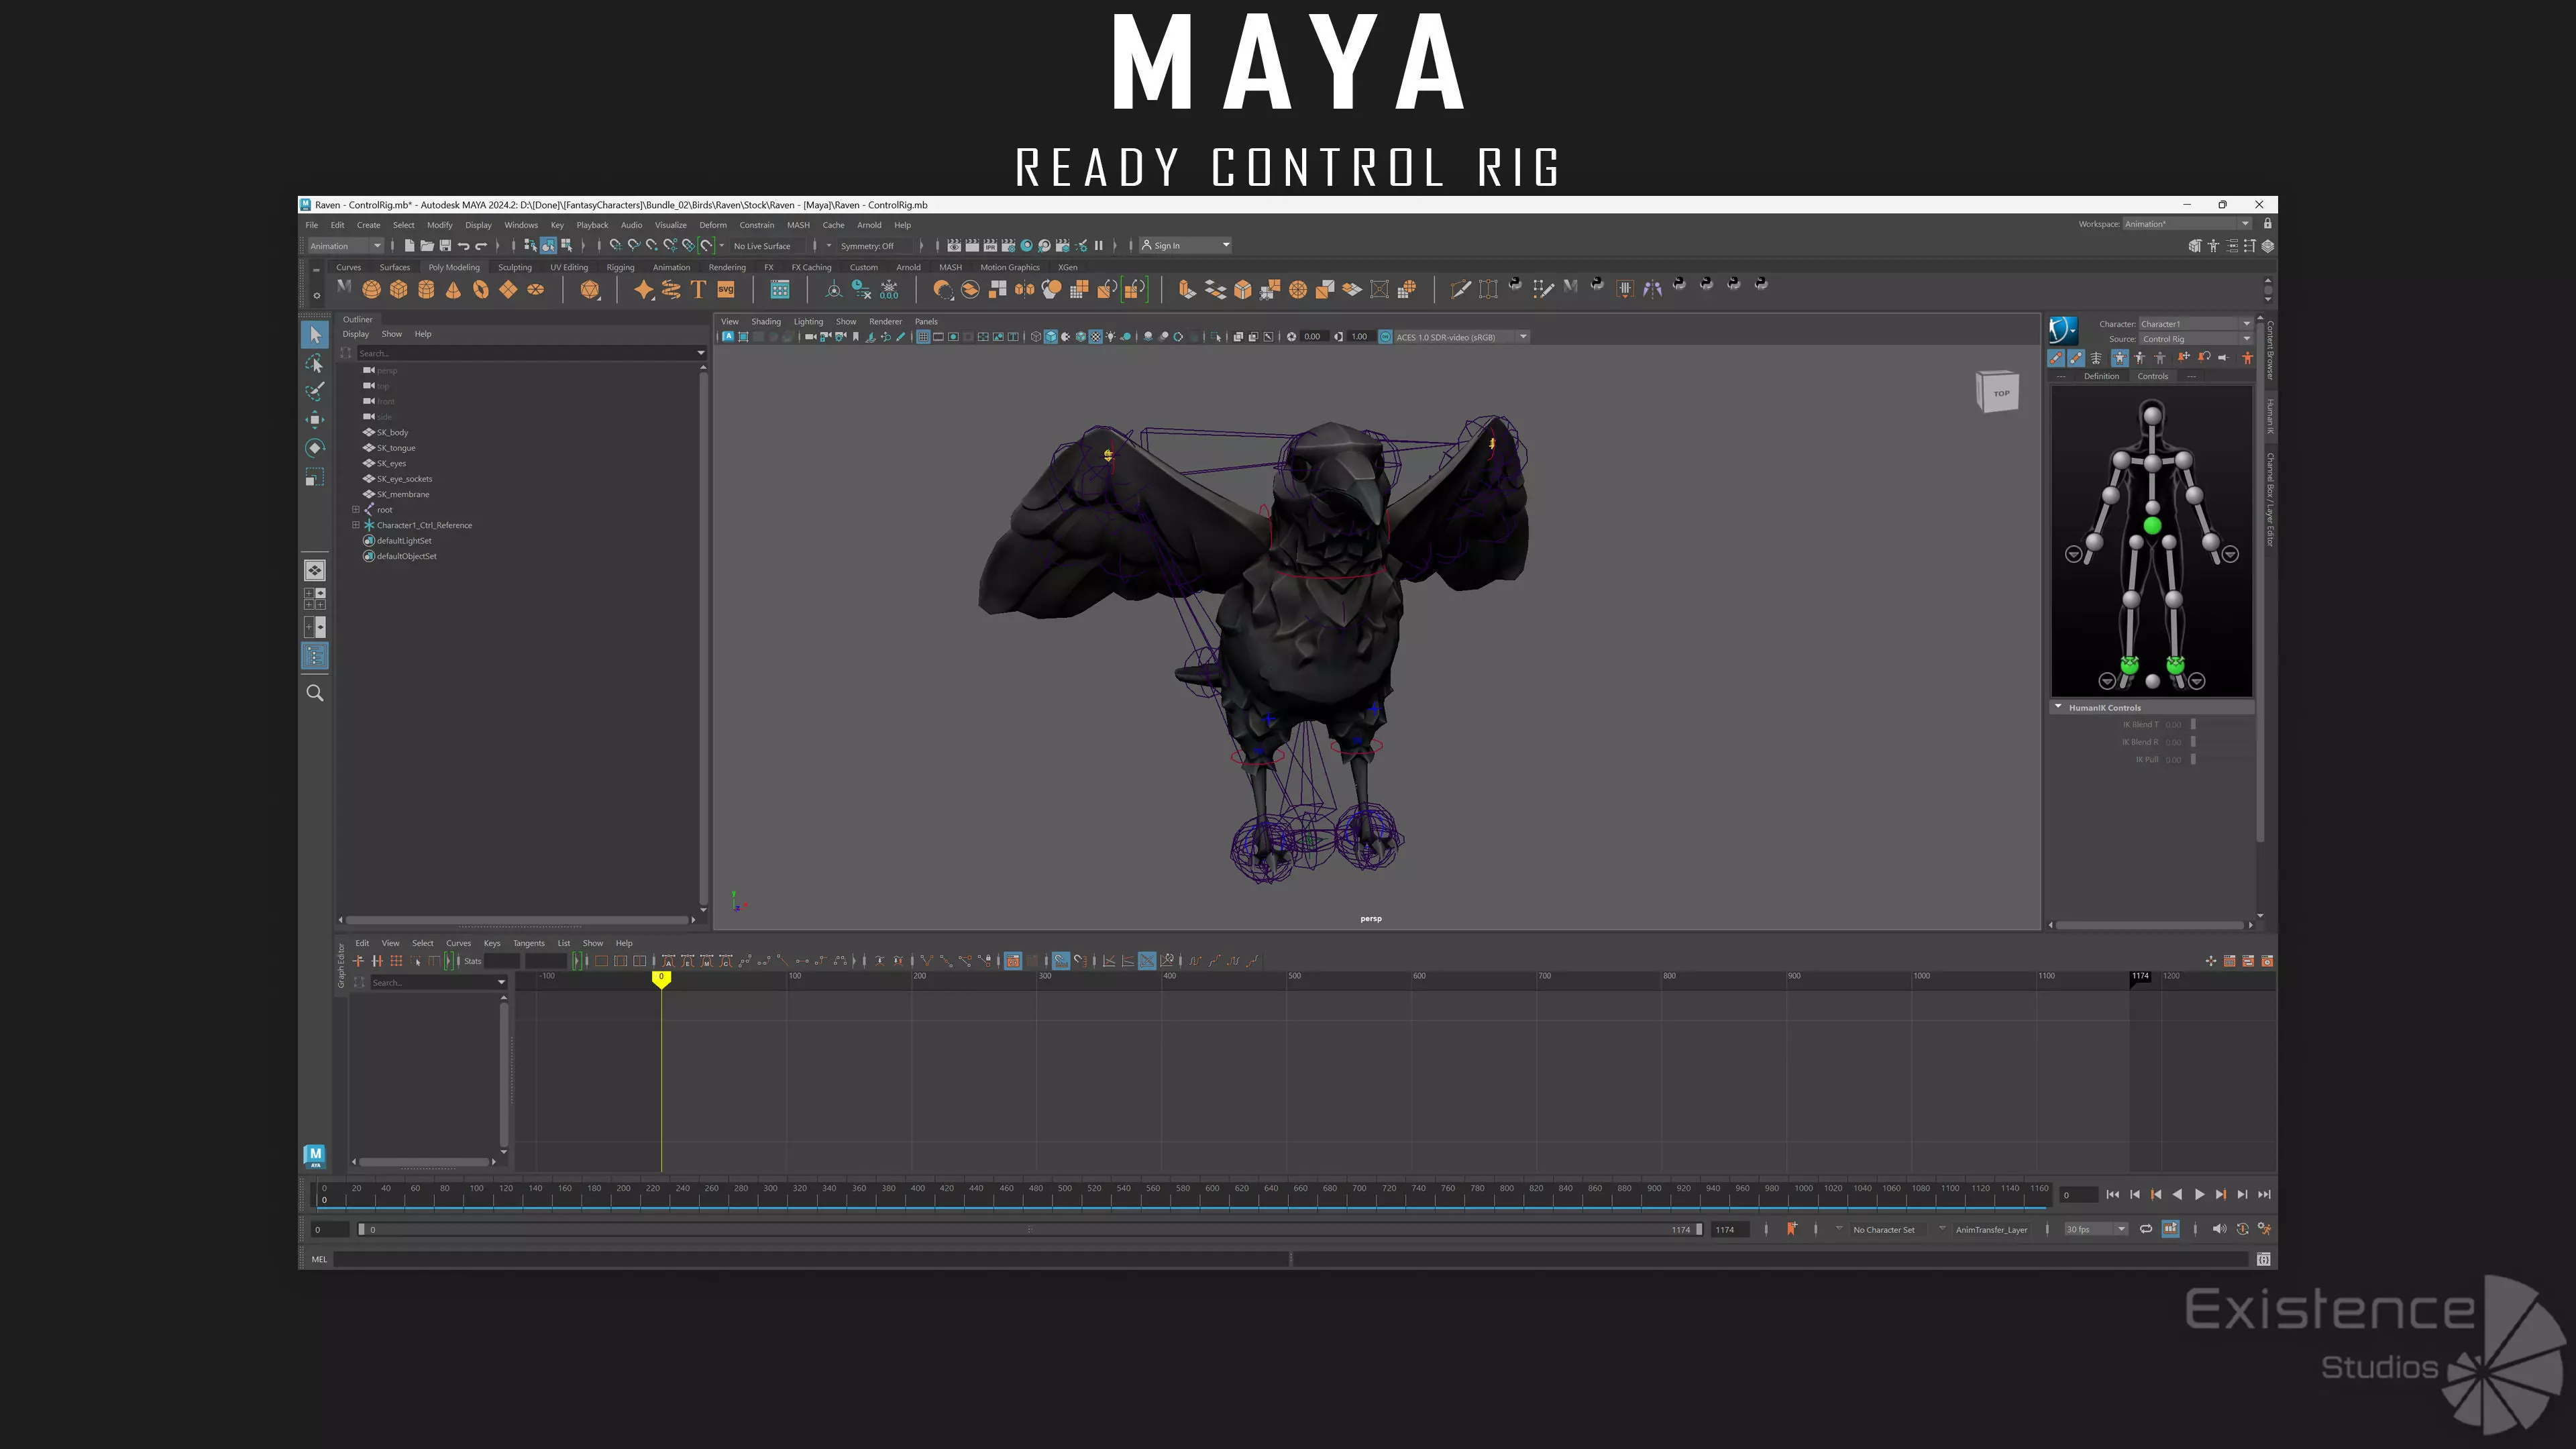The width and height of the screenshot is (2576, 1449).
Task: Click go to start of playback range
Action: pos(2113,1195)
